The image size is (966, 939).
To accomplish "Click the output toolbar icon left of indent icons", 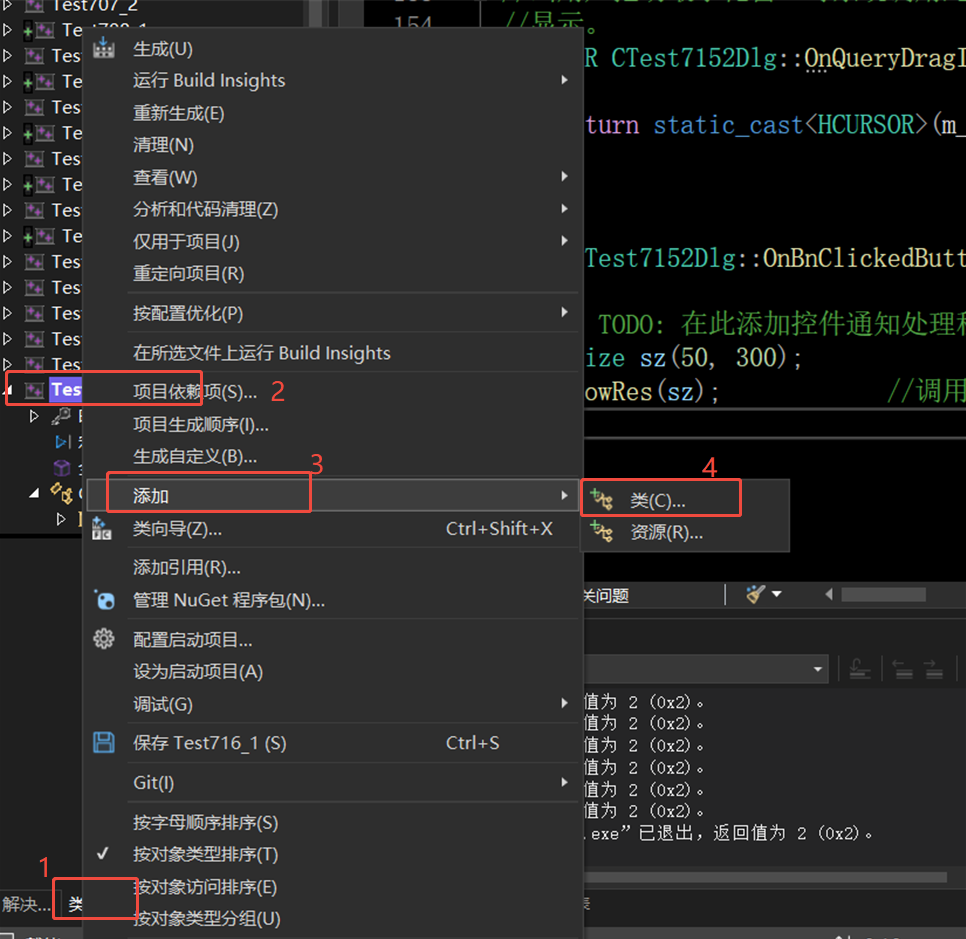I will click(860, 669).
